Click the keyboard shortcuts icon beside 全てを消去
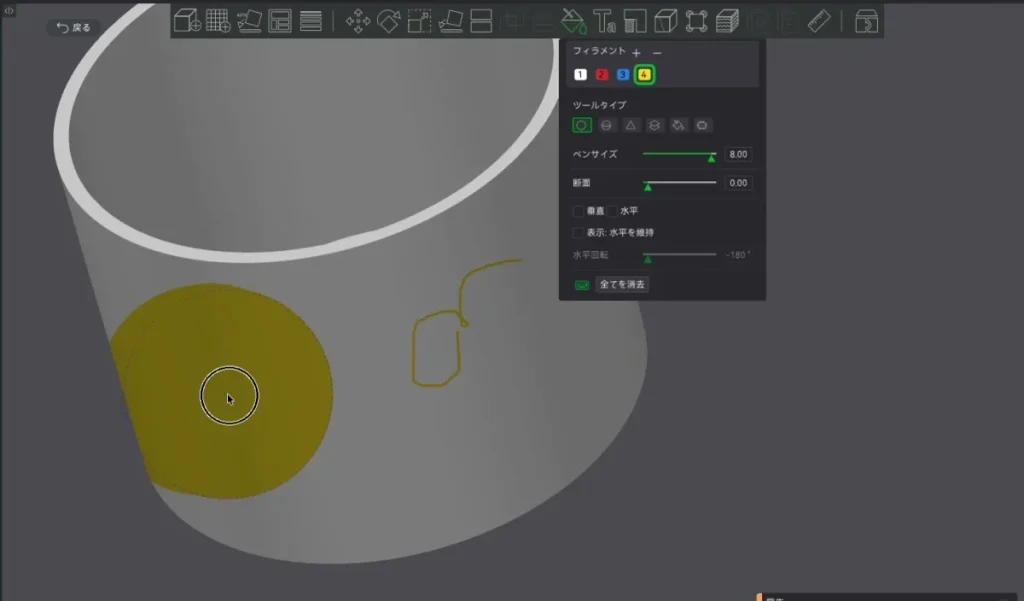 581,285
